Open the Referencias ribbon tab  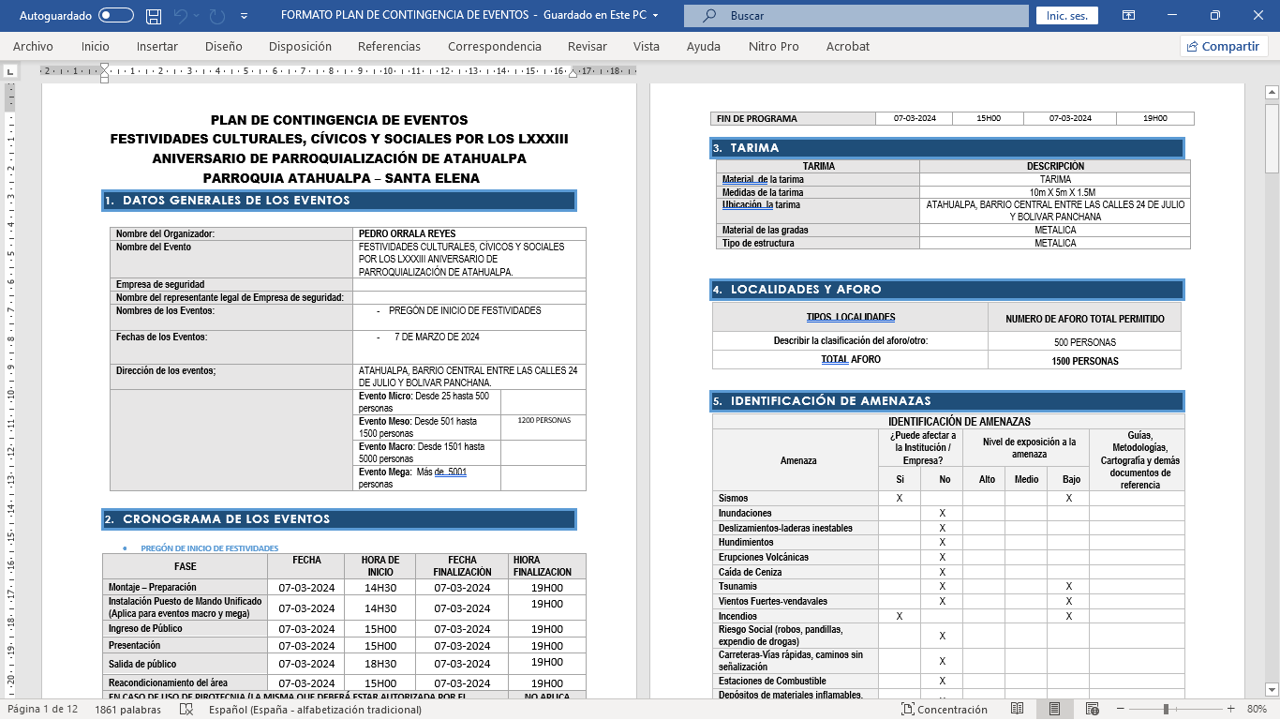389,46
